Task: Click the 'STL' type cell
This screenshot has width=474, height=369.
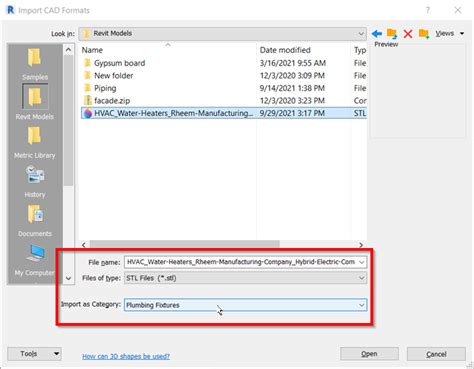Action: [360, 113]
